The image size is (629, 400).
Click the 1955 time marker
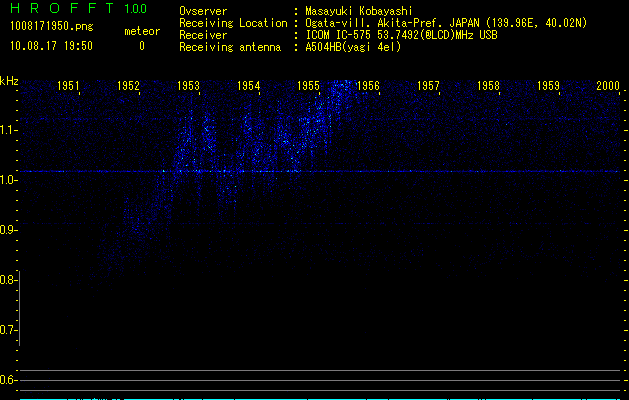pyautogui.click(x=308, y=85)
